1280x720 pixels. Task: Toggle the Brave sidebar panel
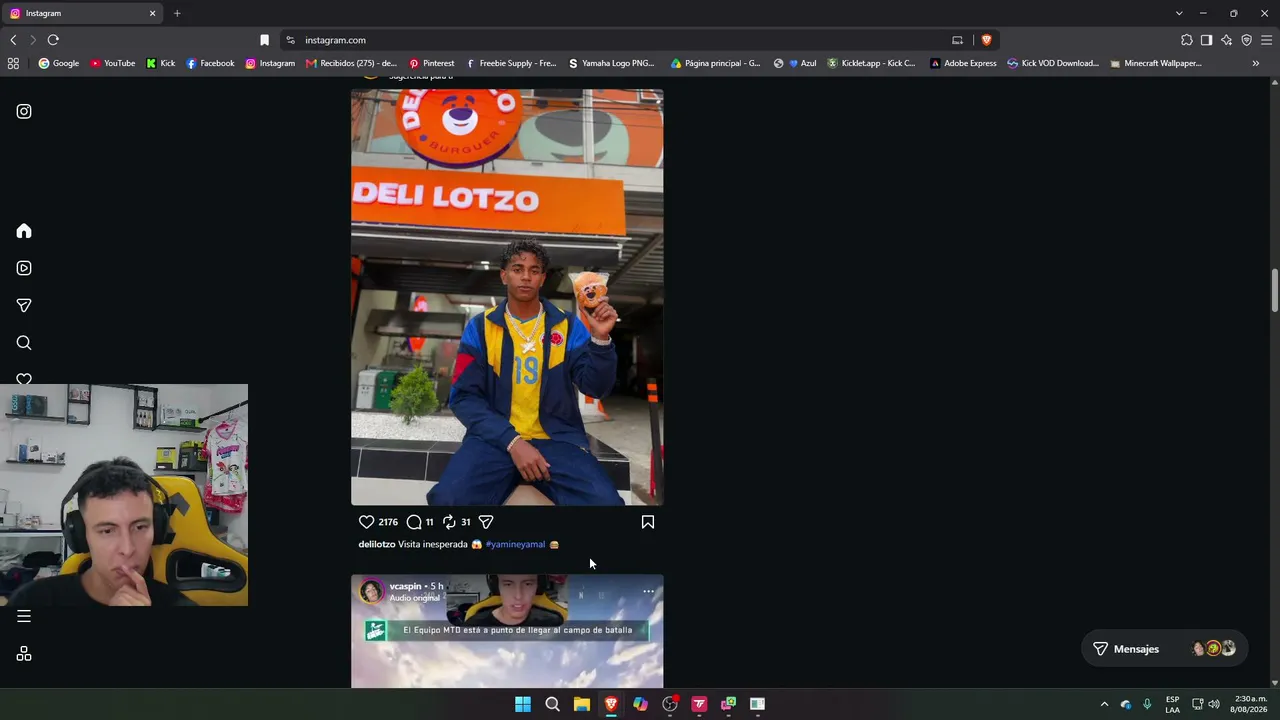point(1206,40)
